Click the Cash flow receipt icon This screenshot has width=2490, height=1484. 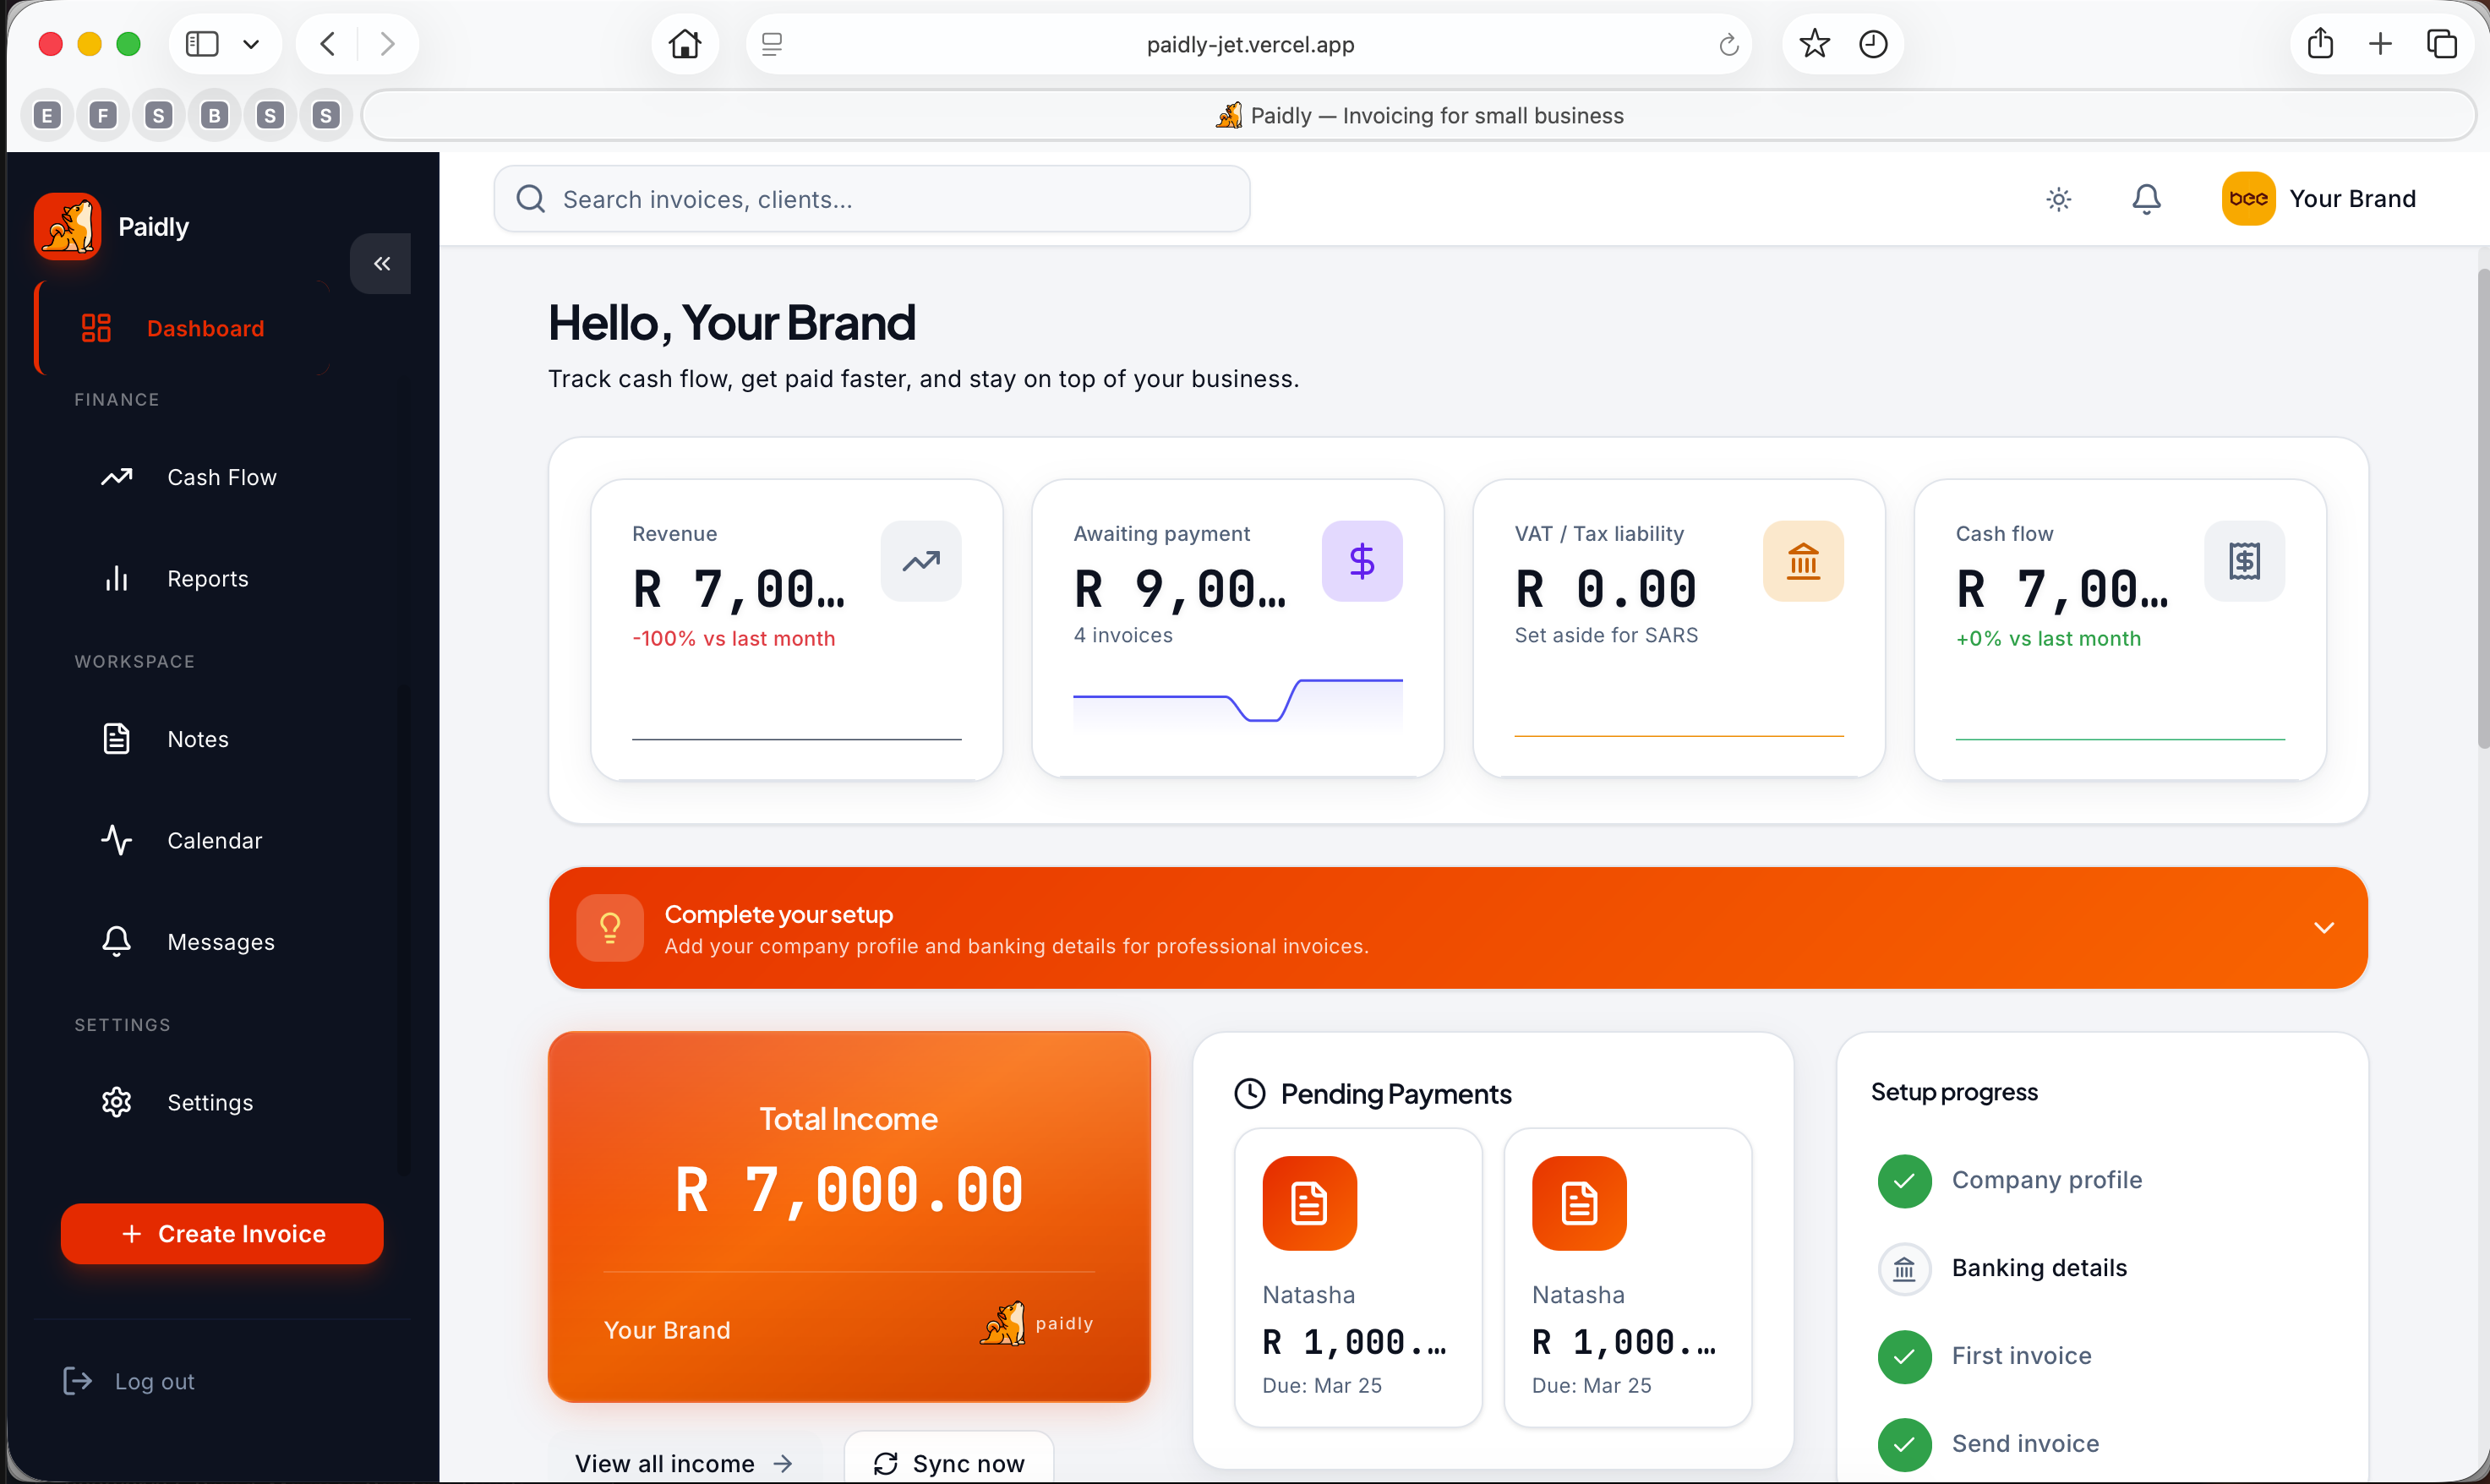click(2244, 561)
